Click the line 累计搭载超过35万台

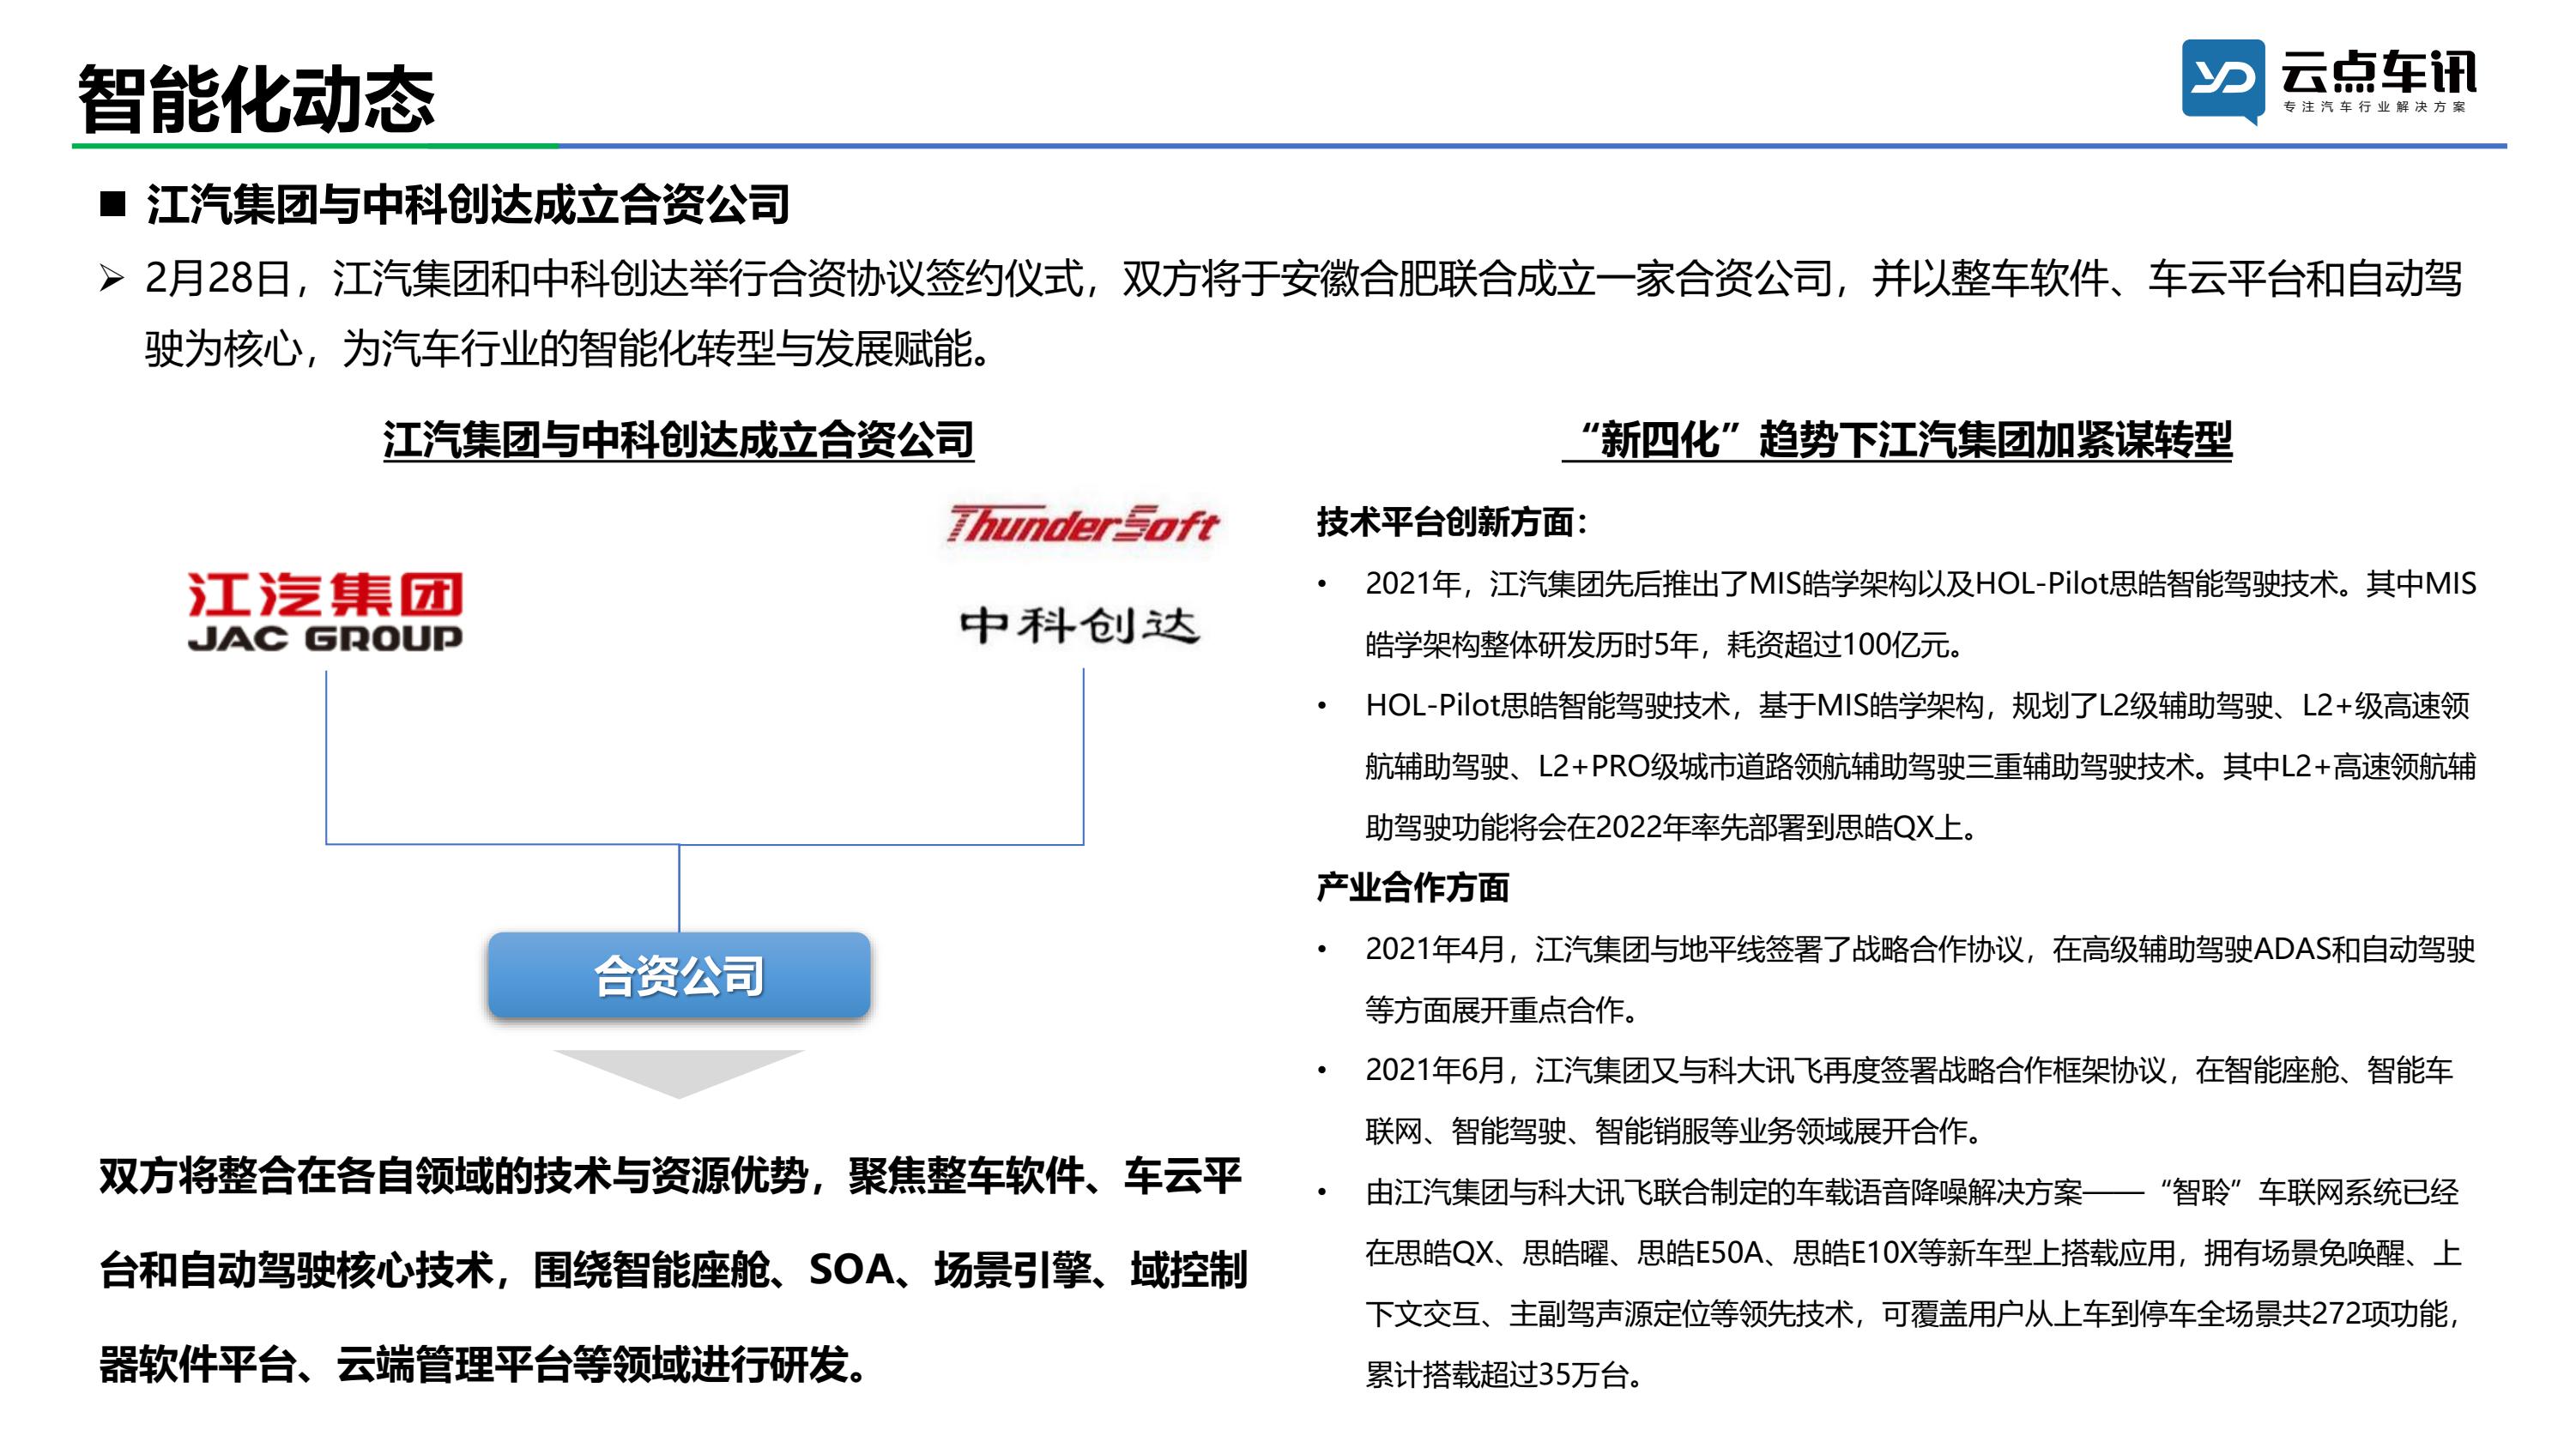coord(1506,1374)
